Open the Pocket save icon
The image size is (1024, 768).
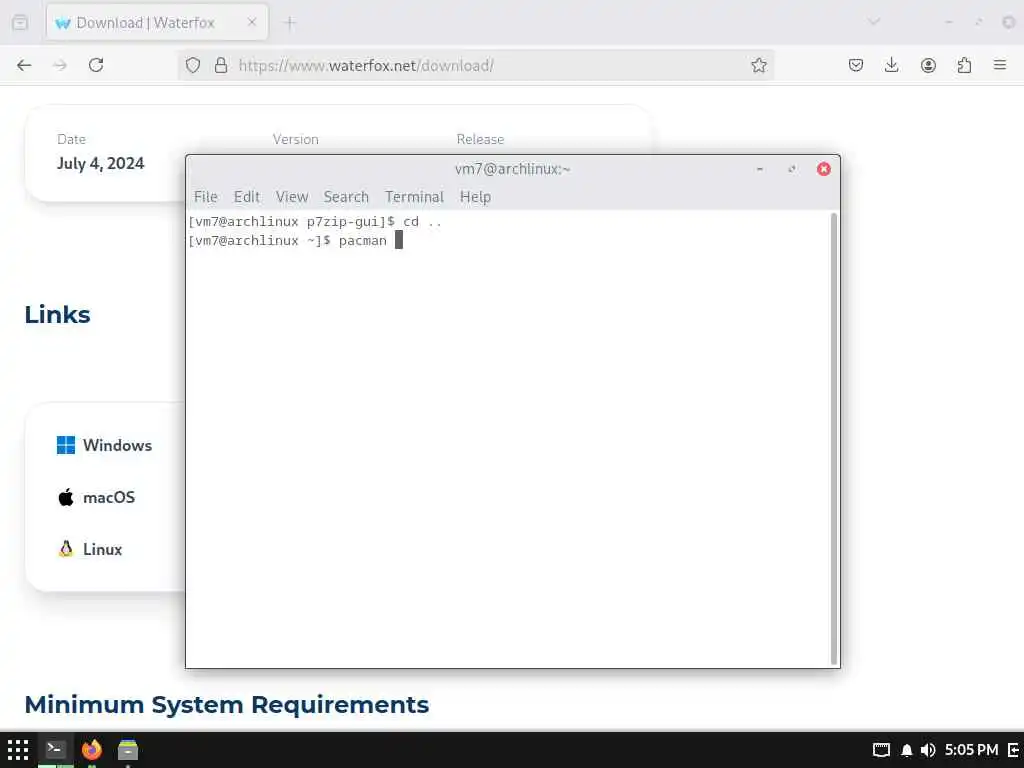tap(856, 65)
